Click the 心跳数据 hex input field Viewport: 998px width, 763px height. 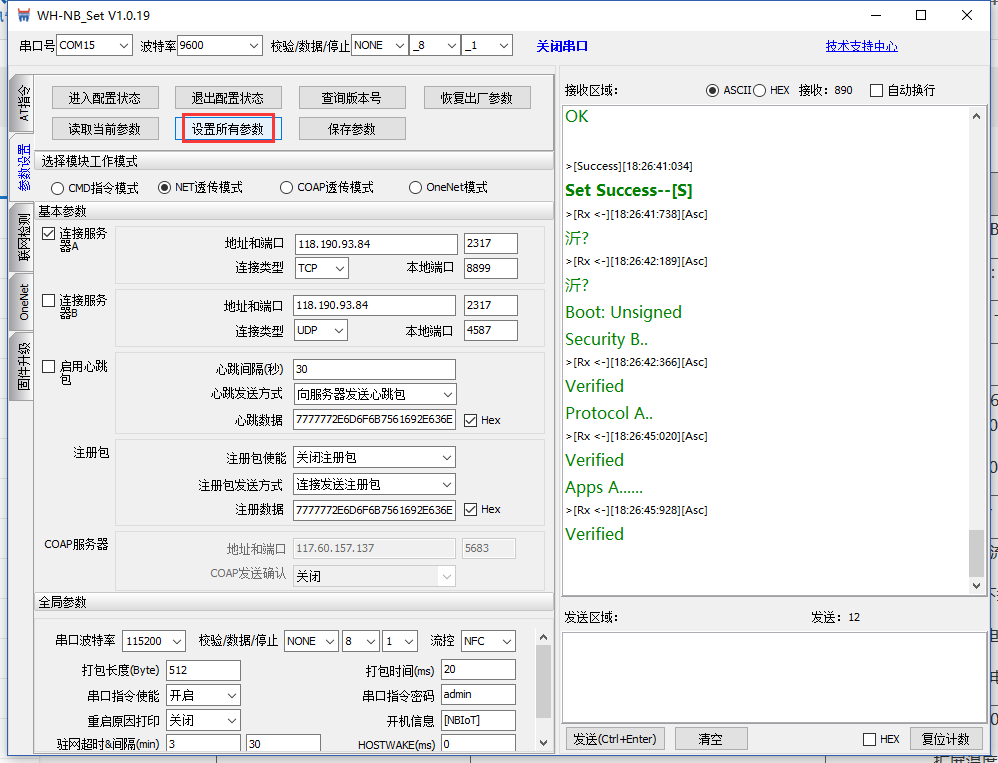375,420
